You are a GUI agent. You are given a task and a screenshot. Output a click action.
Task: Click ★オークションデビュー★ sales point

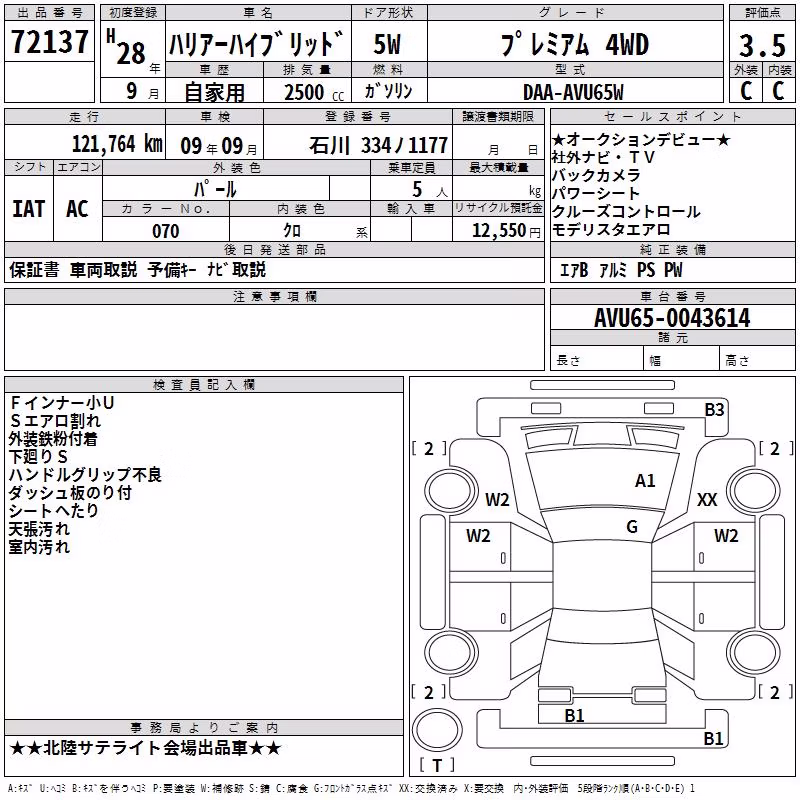pyautogui.click(x=641, y=140)
